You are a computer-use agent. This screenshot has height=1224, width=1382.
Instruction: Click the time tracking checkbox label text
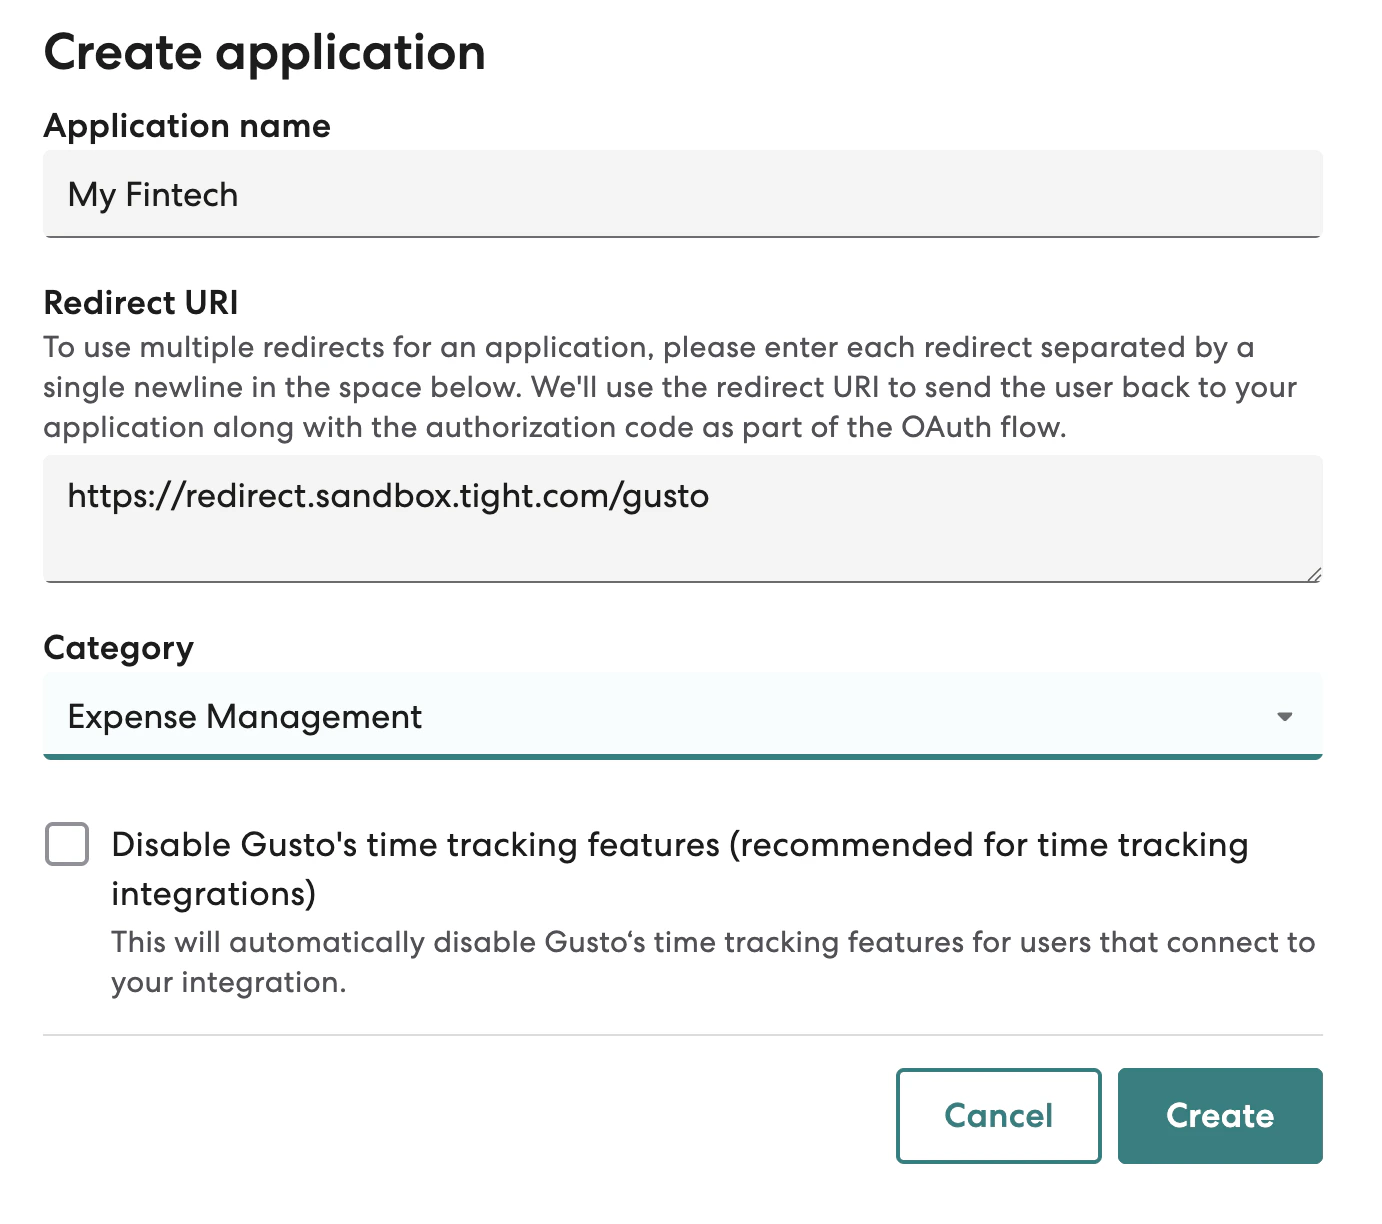click(680, 844)
